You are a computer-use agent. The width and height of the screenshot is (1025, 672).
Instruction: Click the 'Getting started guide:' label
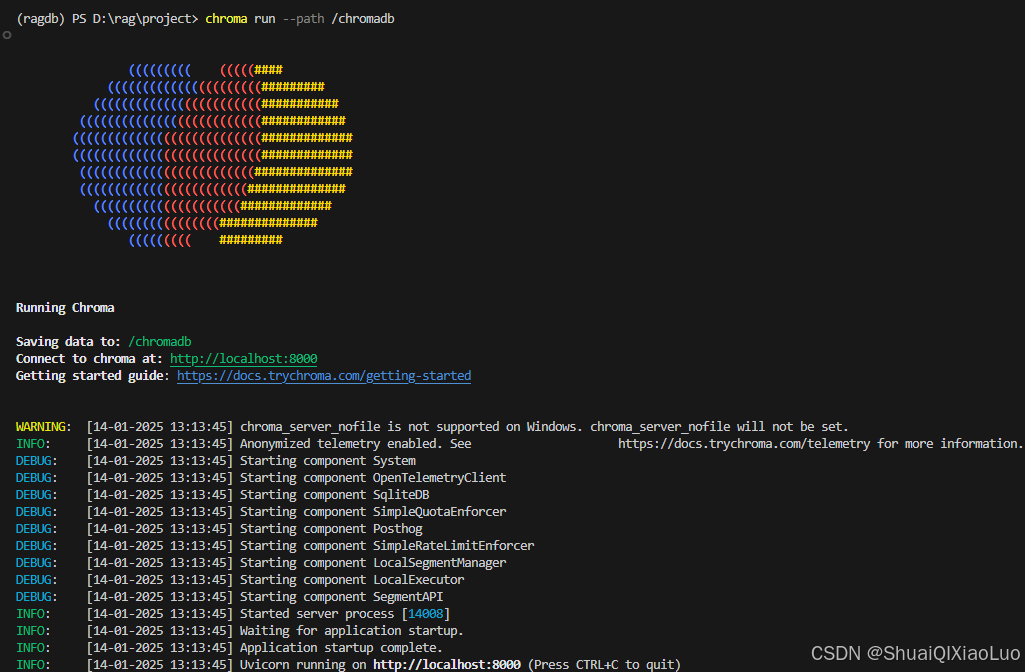pyautogui.click(x=93, y=375)
